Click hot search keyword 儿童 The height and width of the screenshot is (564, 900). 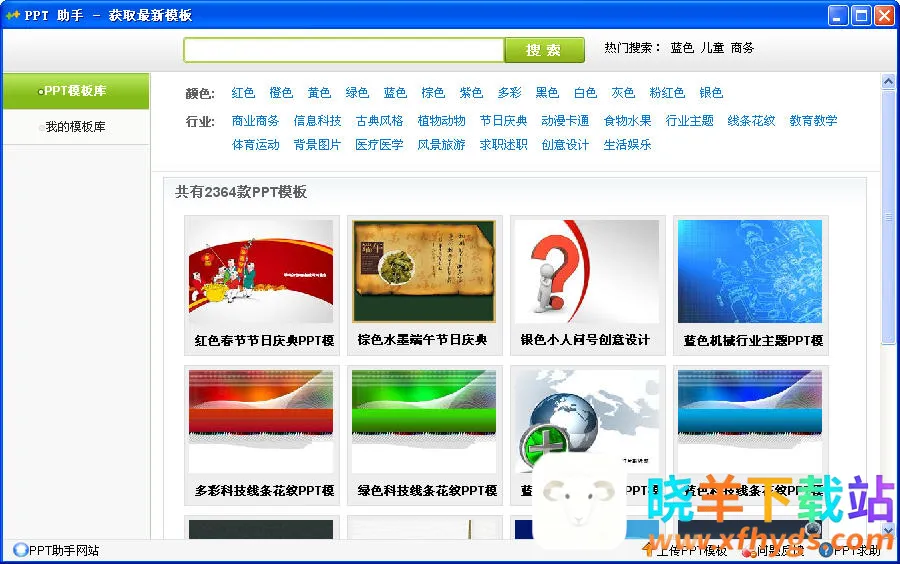coord(712,48)
